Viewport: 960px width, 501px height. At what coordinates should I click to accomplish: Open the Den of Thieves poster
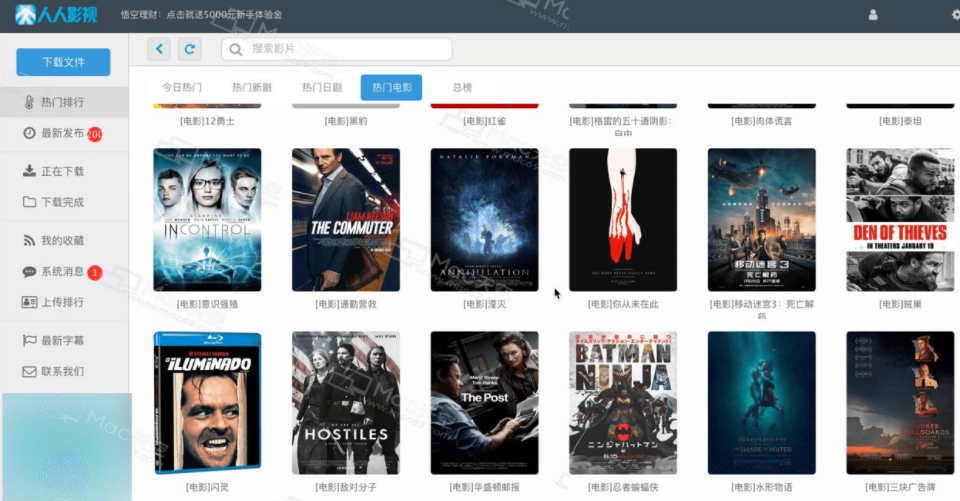900,220
